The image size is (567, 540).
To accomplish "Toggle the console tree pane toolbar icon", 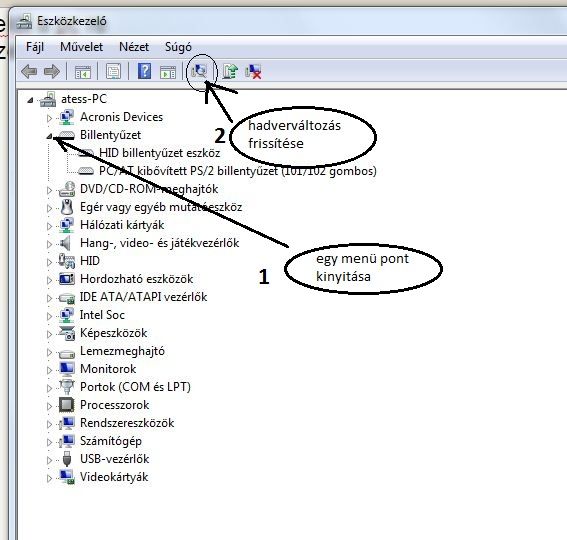I will click(x=82, y=72).
